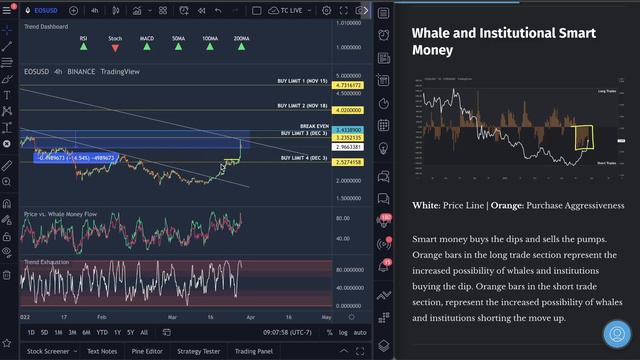Set the chart range to 6M
640x360 pixels.
86,333
